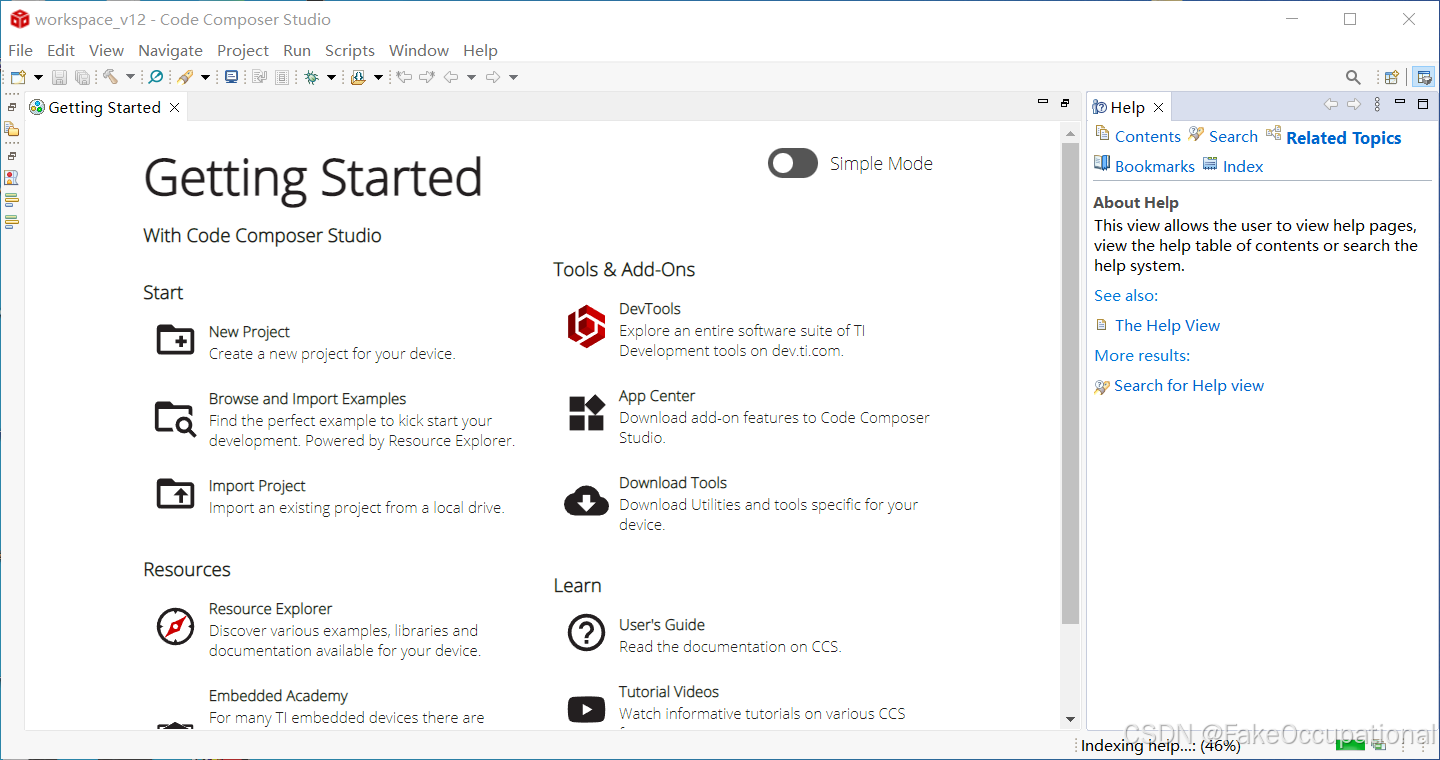Screen dimensions: 1440x760
Task: Click the previous edit location icon
Action: tap(404, 77)
